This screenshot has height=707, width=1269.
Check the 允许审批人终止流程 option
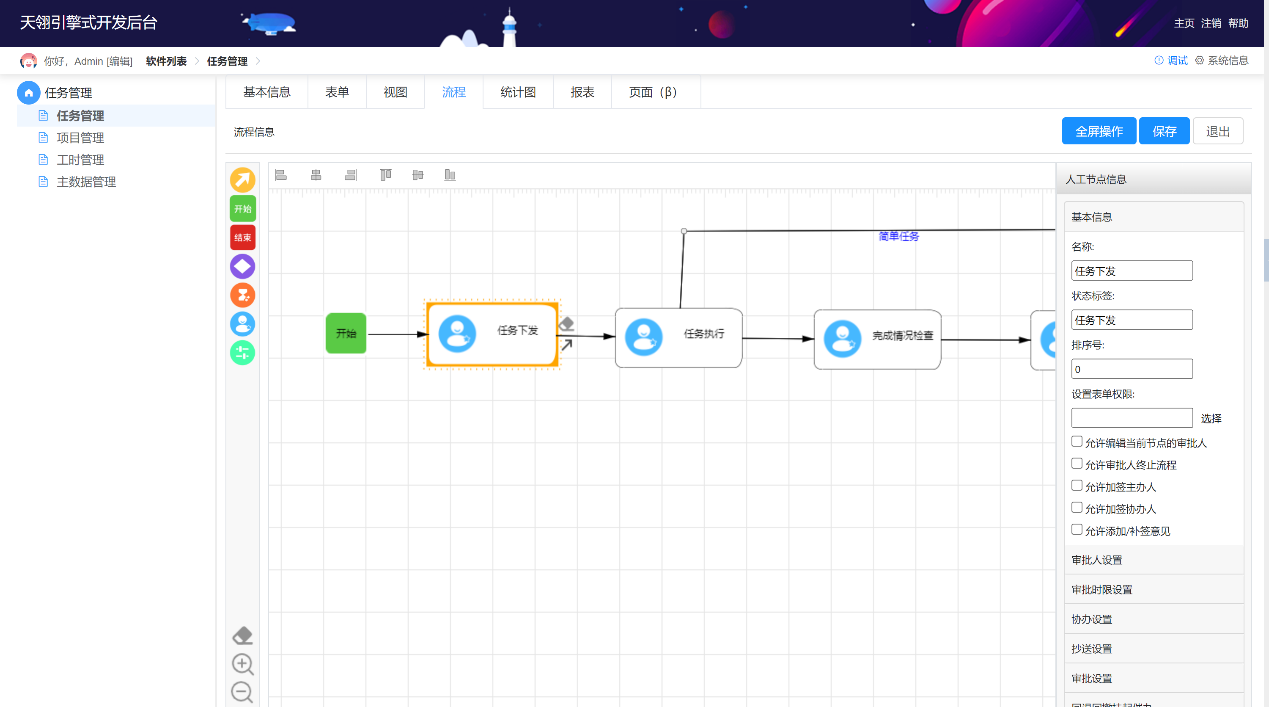[1077, 464]
